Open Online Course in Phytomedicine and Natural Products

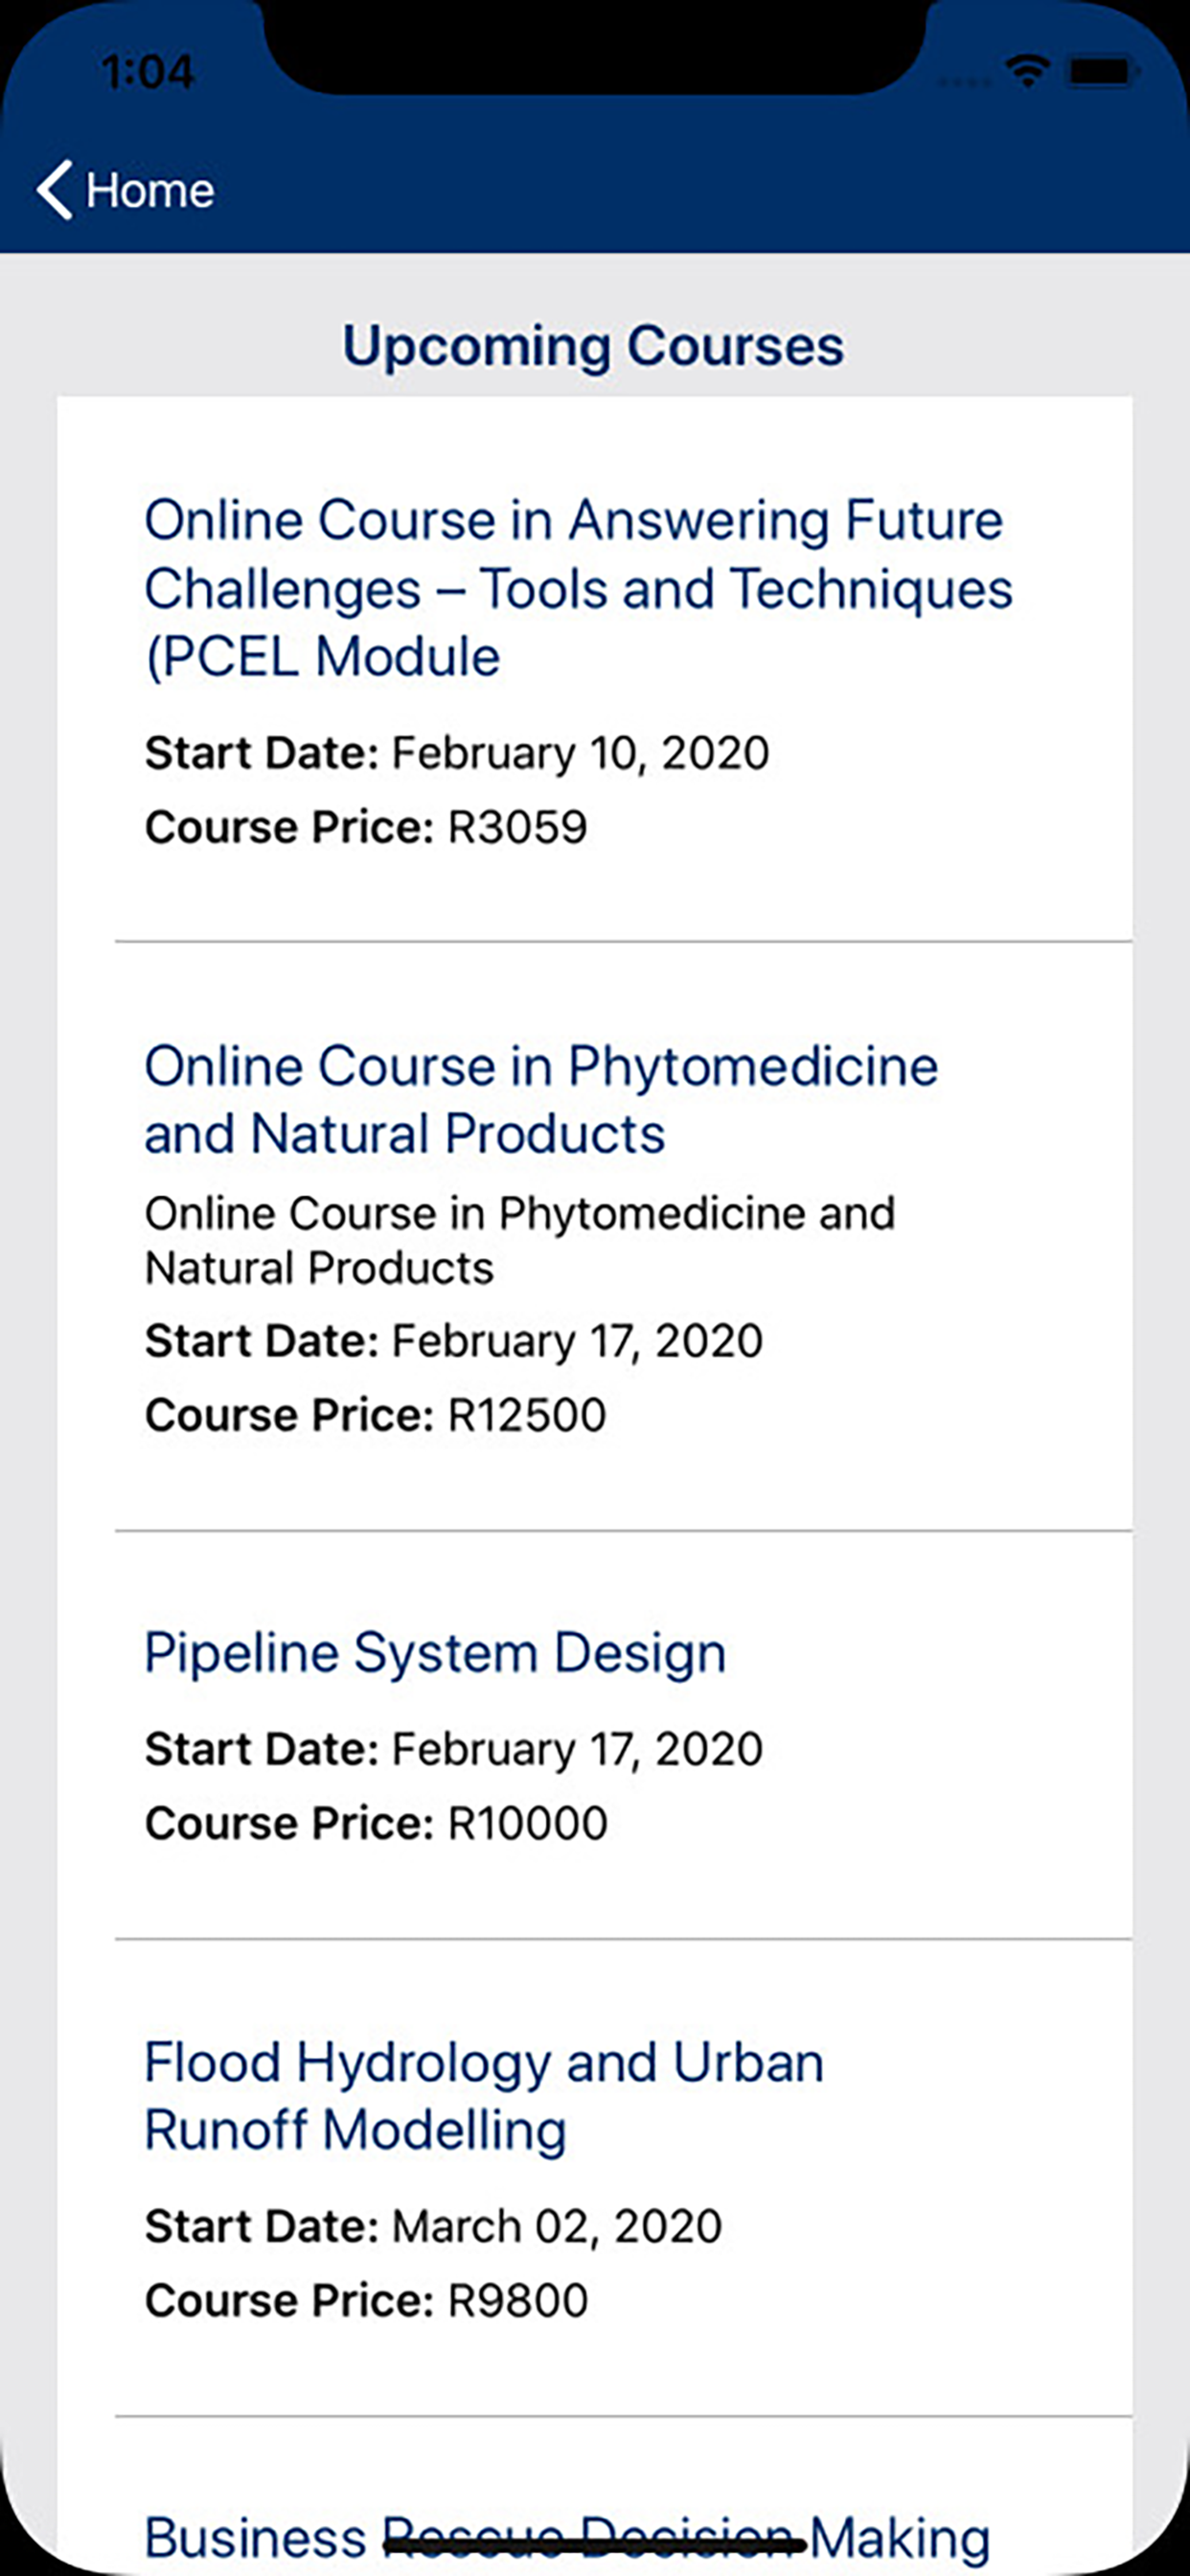pyautogui.click(x=541, y=1099)
